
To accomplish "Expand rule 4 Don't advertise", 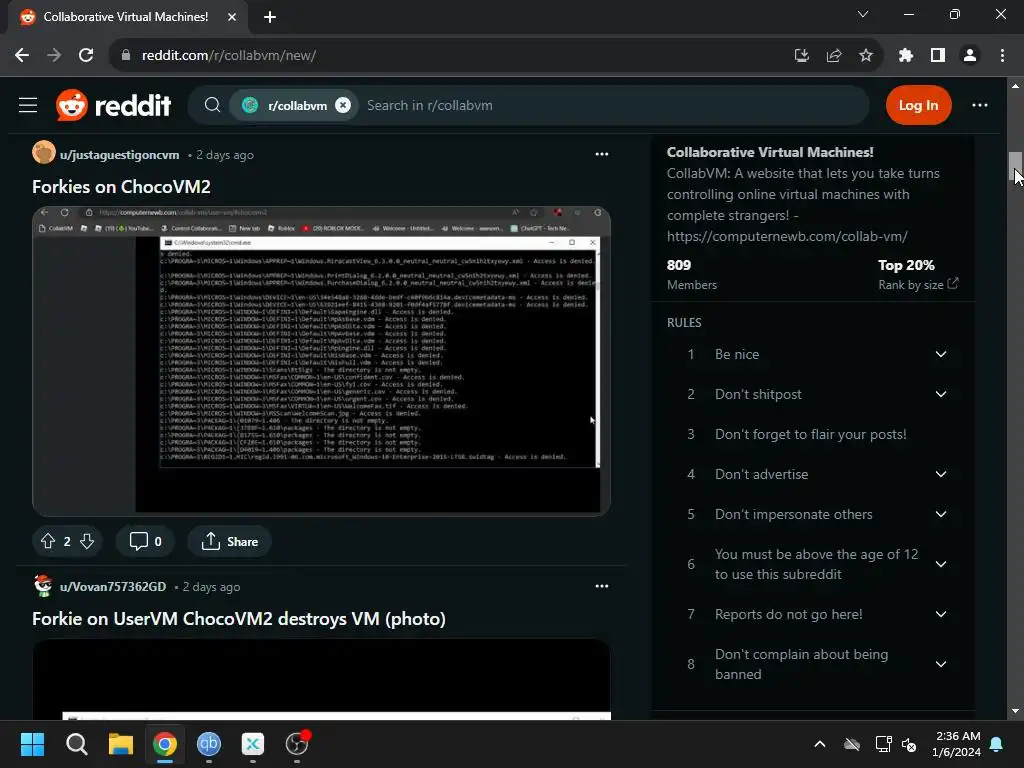I will (x=940, y=474).
